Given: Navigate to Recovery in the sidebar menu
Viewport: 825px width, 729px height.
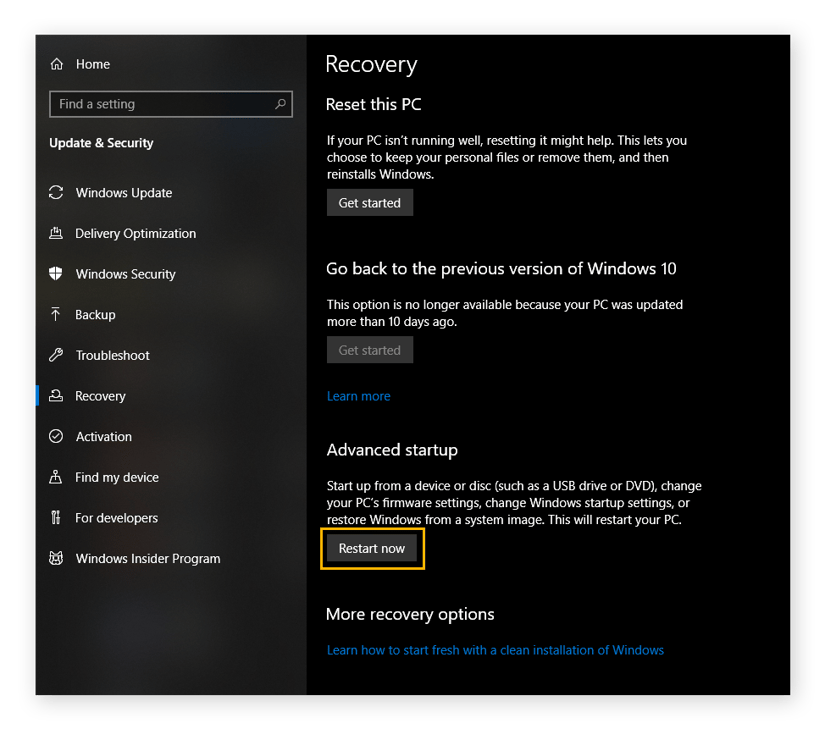Looking at the screenshot, I should 101,396.
